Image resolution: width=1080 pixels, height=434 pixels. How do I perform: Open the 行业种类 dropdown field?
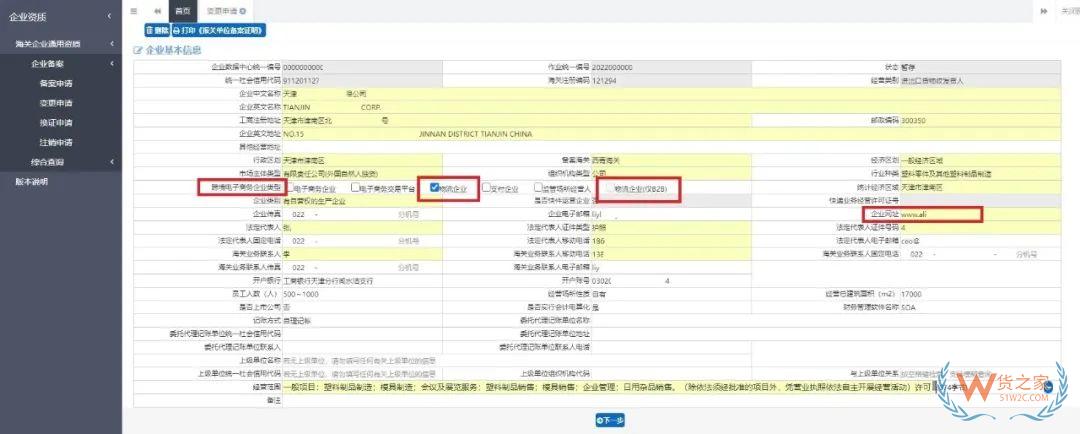click(x=980, y=174)
